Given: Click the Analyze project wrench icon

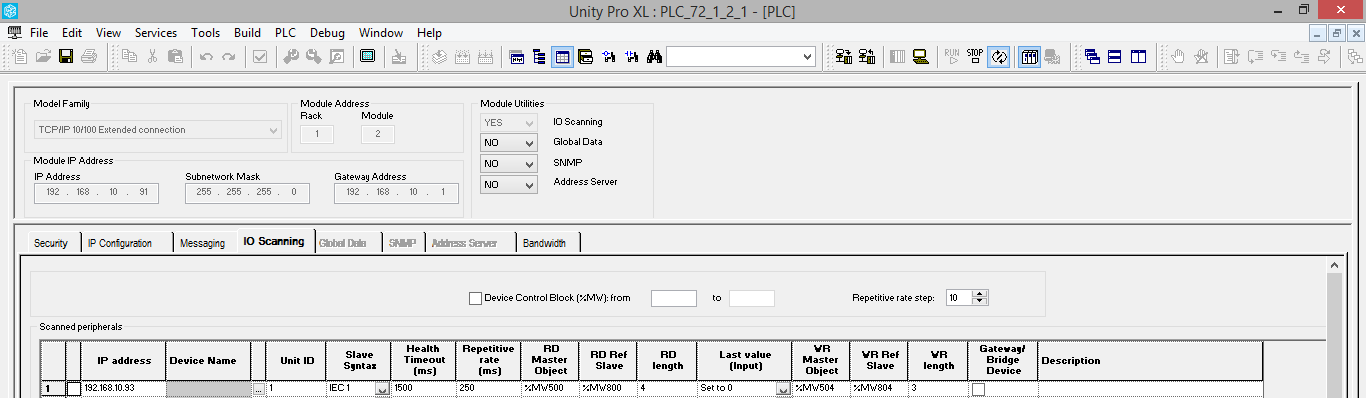Looking at the screenshot, I should (x=291, y=57).
